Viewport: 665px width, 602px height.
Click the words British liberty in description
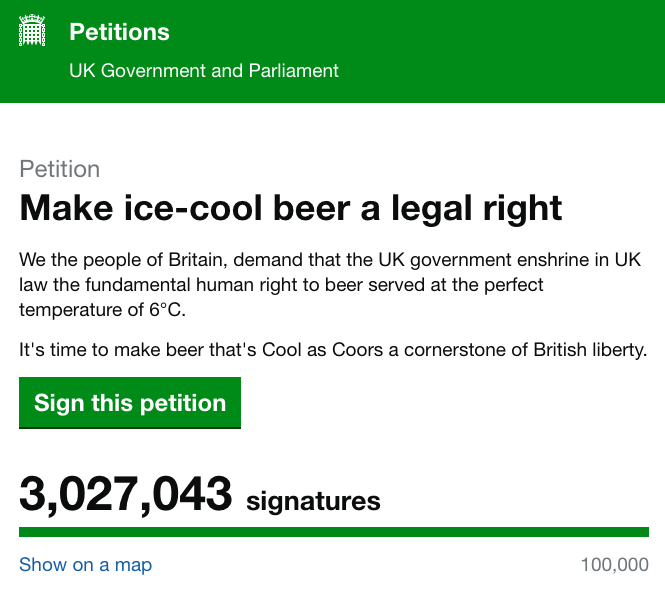[590, 350]
